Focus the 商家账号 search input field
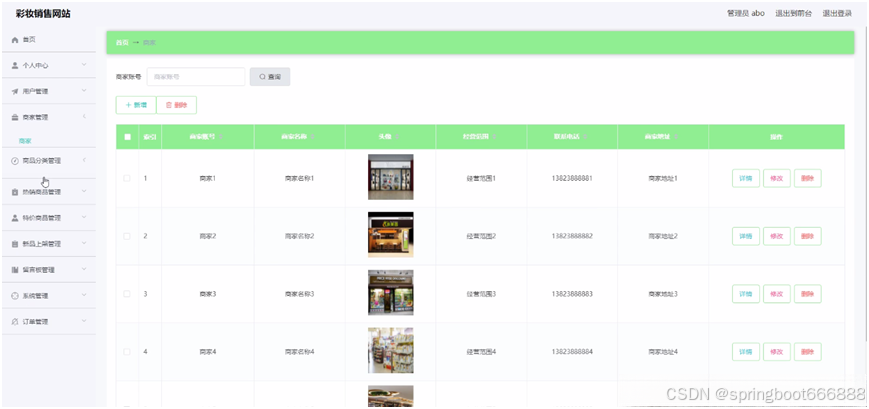This screenshot has height=409, width=869. pos(196,77)
